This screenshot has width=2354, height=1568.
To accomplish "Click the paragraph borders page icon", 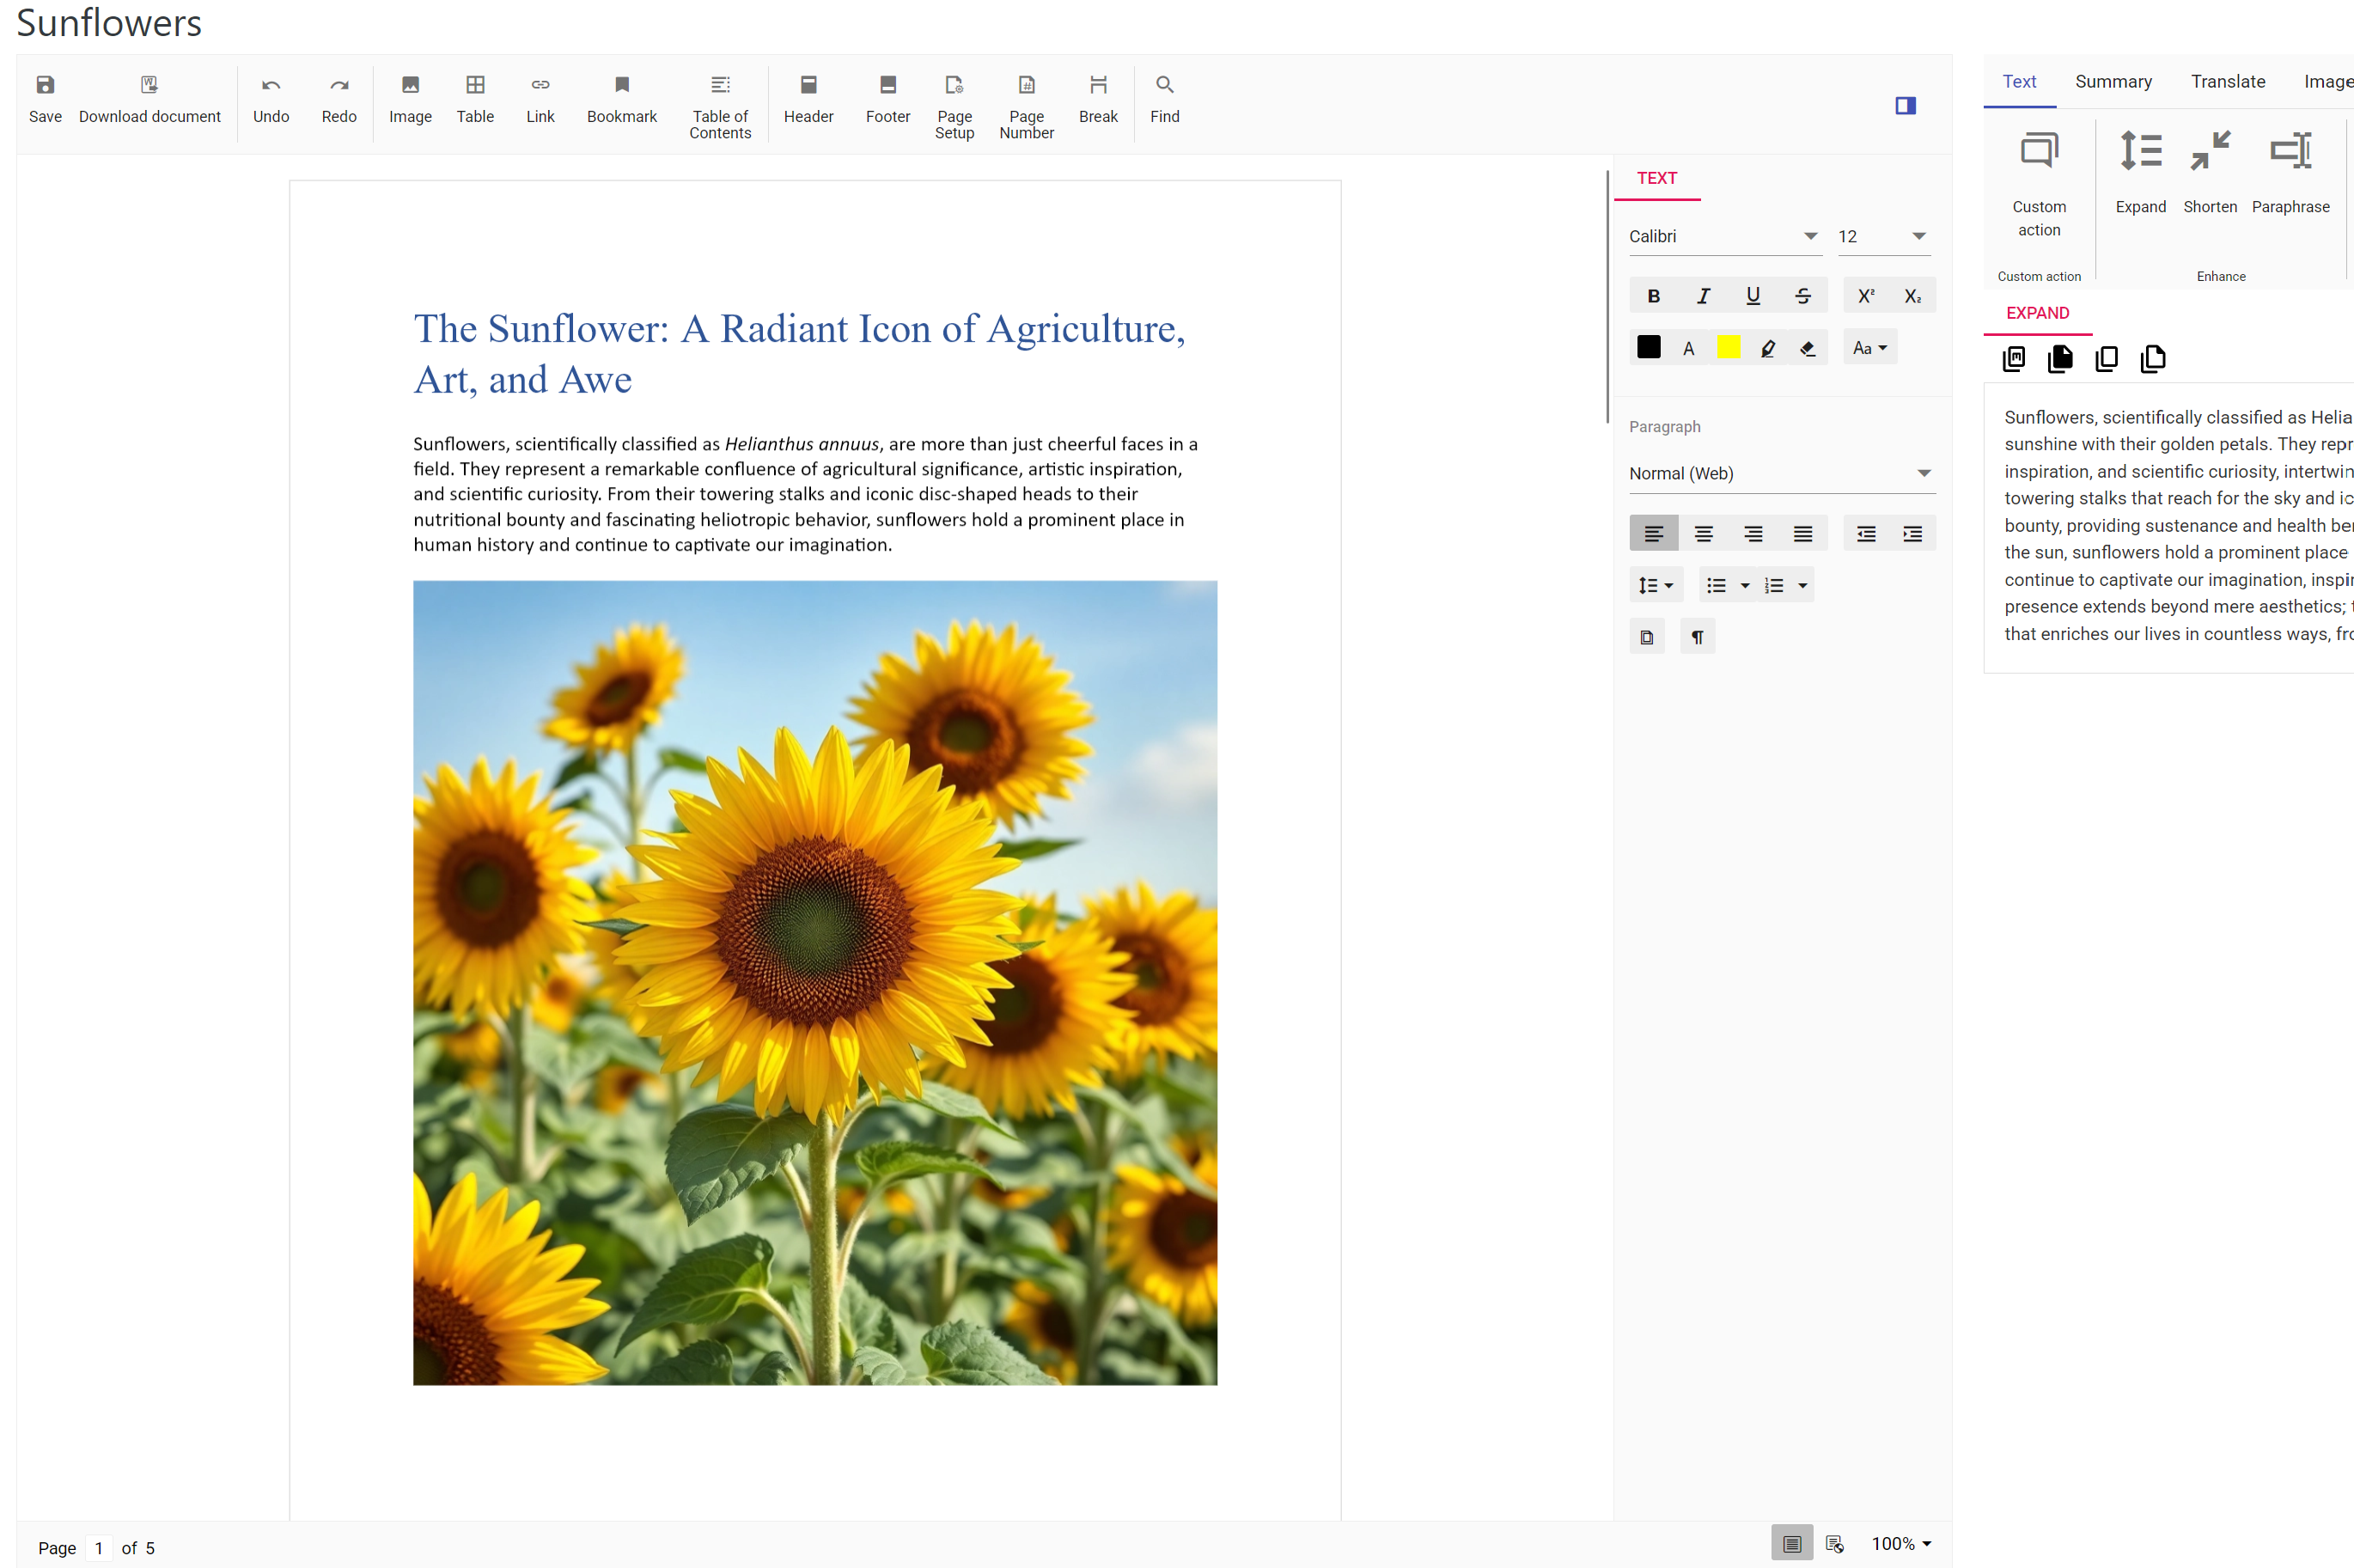I will tap(1646, 637).
